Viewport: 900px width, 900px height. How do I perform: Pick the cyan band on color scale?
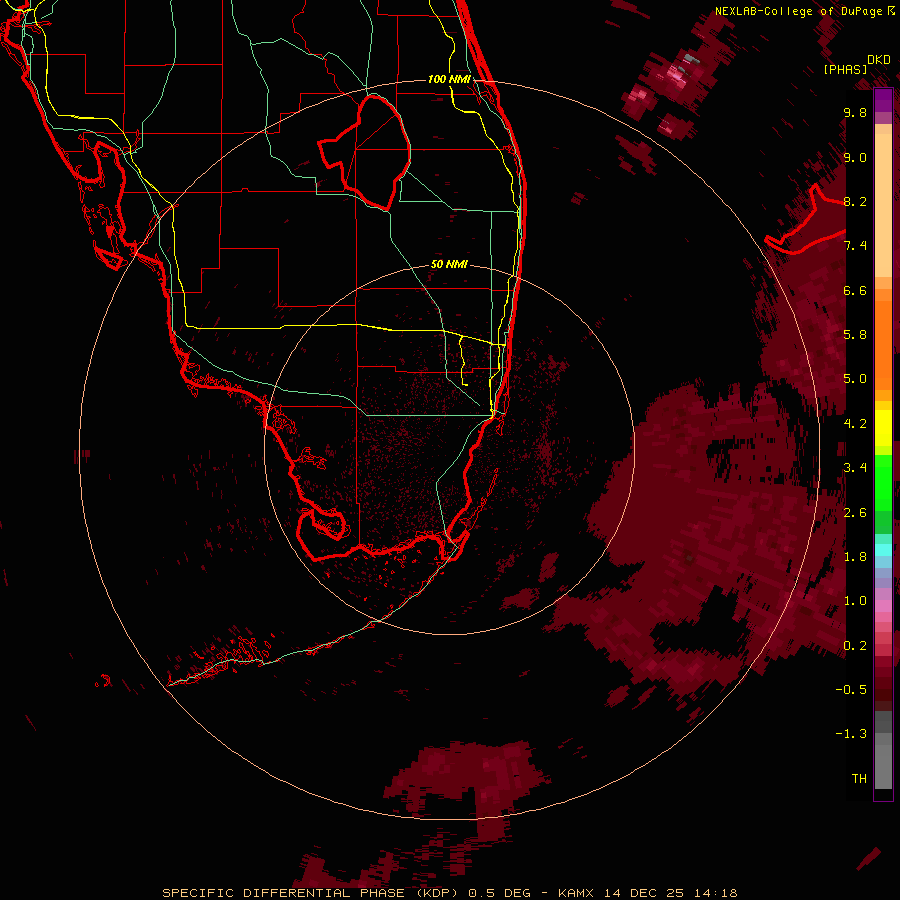883,549
